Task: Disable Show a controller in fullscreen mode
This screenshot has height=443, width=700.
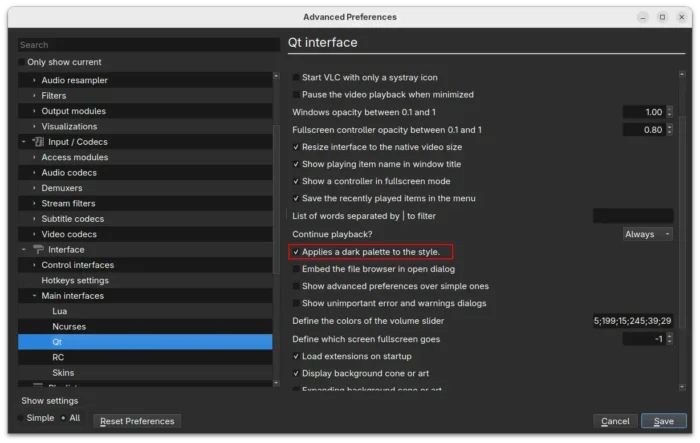Action: click(x=296, y=181)
